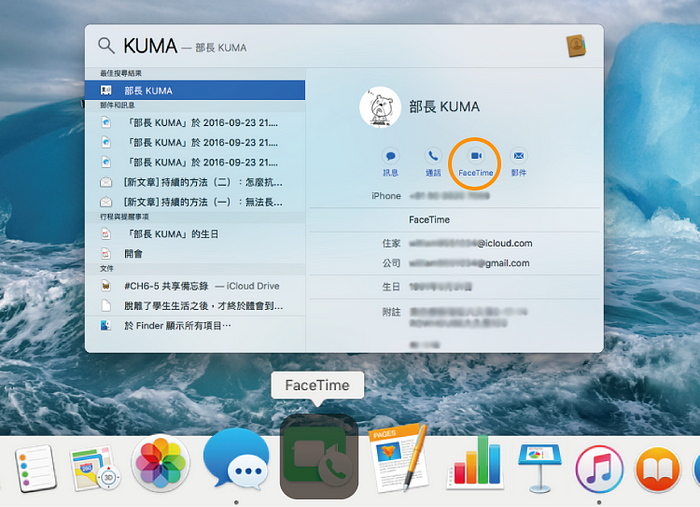Click the 生日 birthday value

440,287
